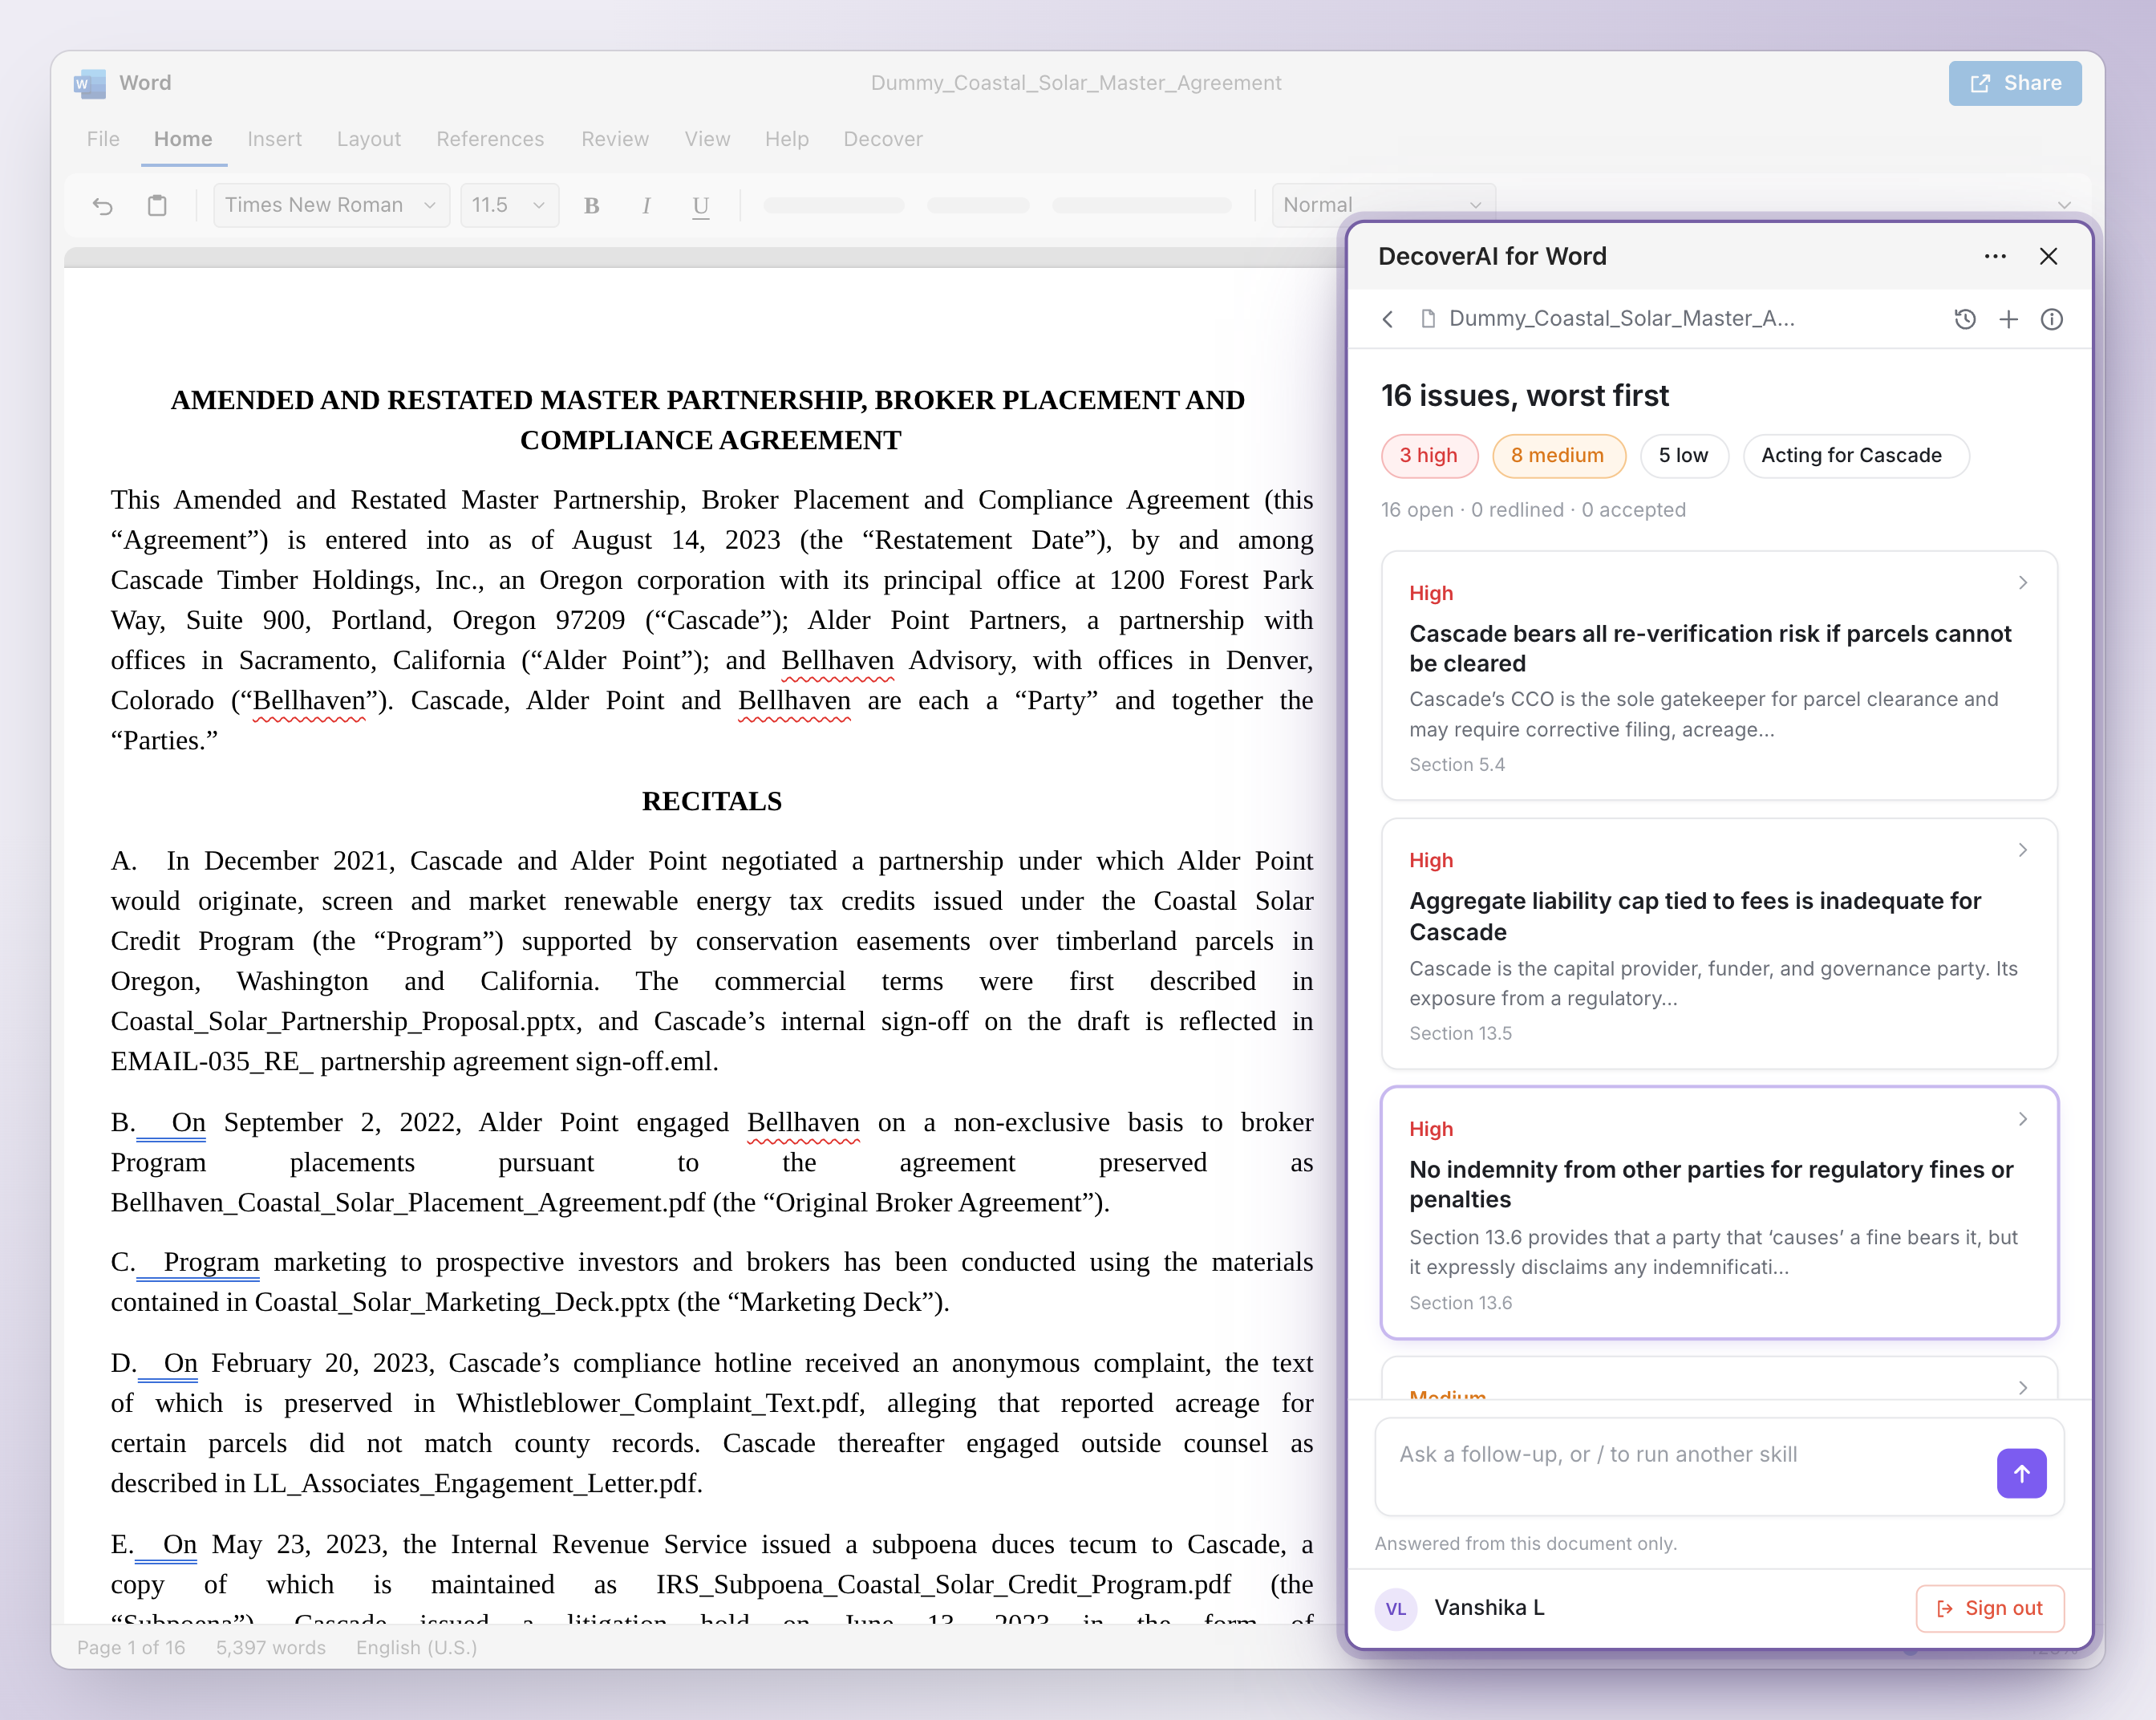Close the DecoverAI for Word panel

2048,256
